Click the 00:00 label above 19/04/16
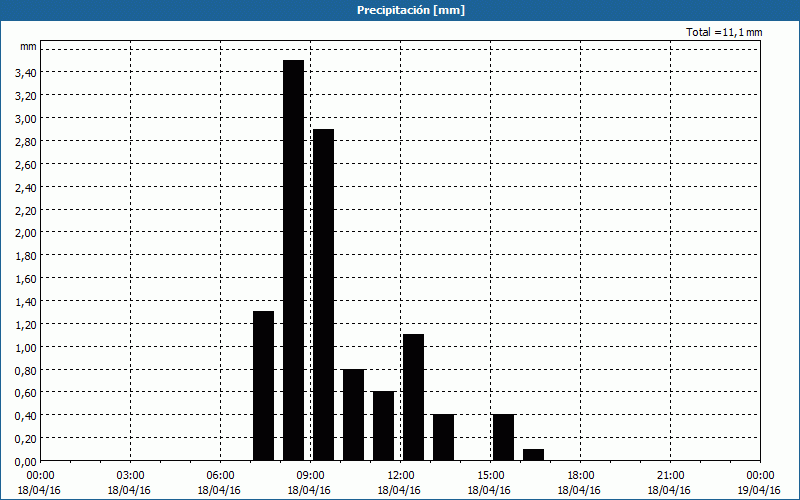Screen dimensions: 800x500 coord(760,476)
